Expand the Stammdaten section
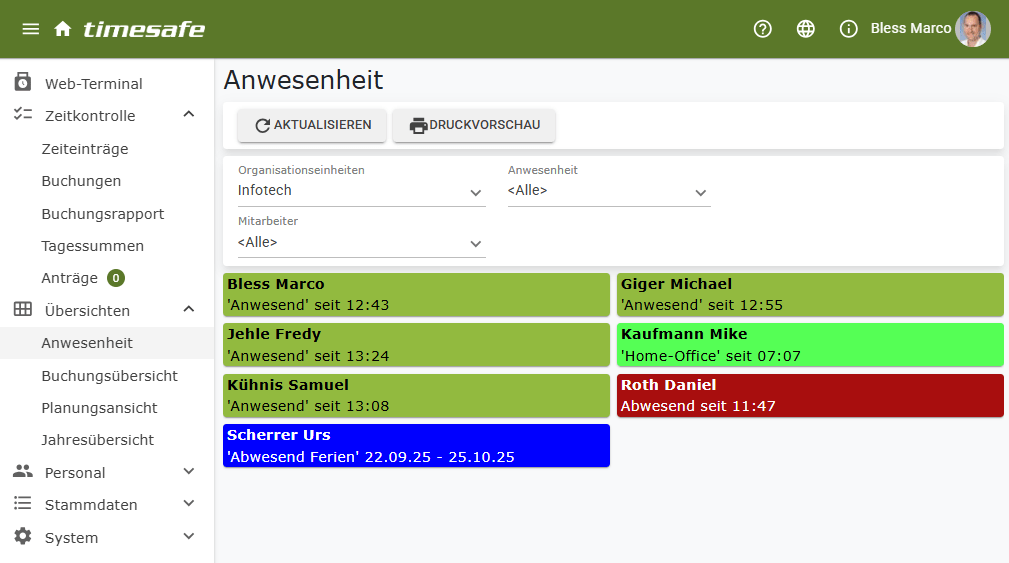 click(x=189, y=504)
